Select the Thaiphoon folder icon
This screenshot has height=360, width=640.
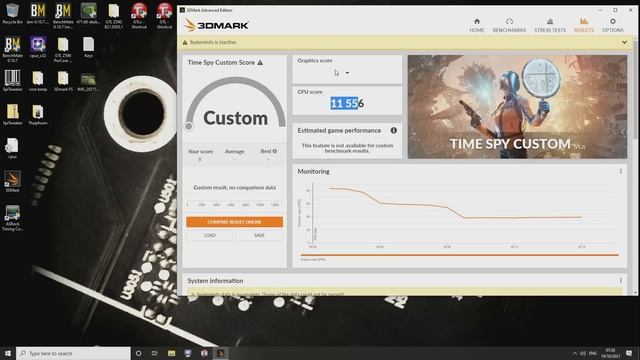[x=38, y=115]
